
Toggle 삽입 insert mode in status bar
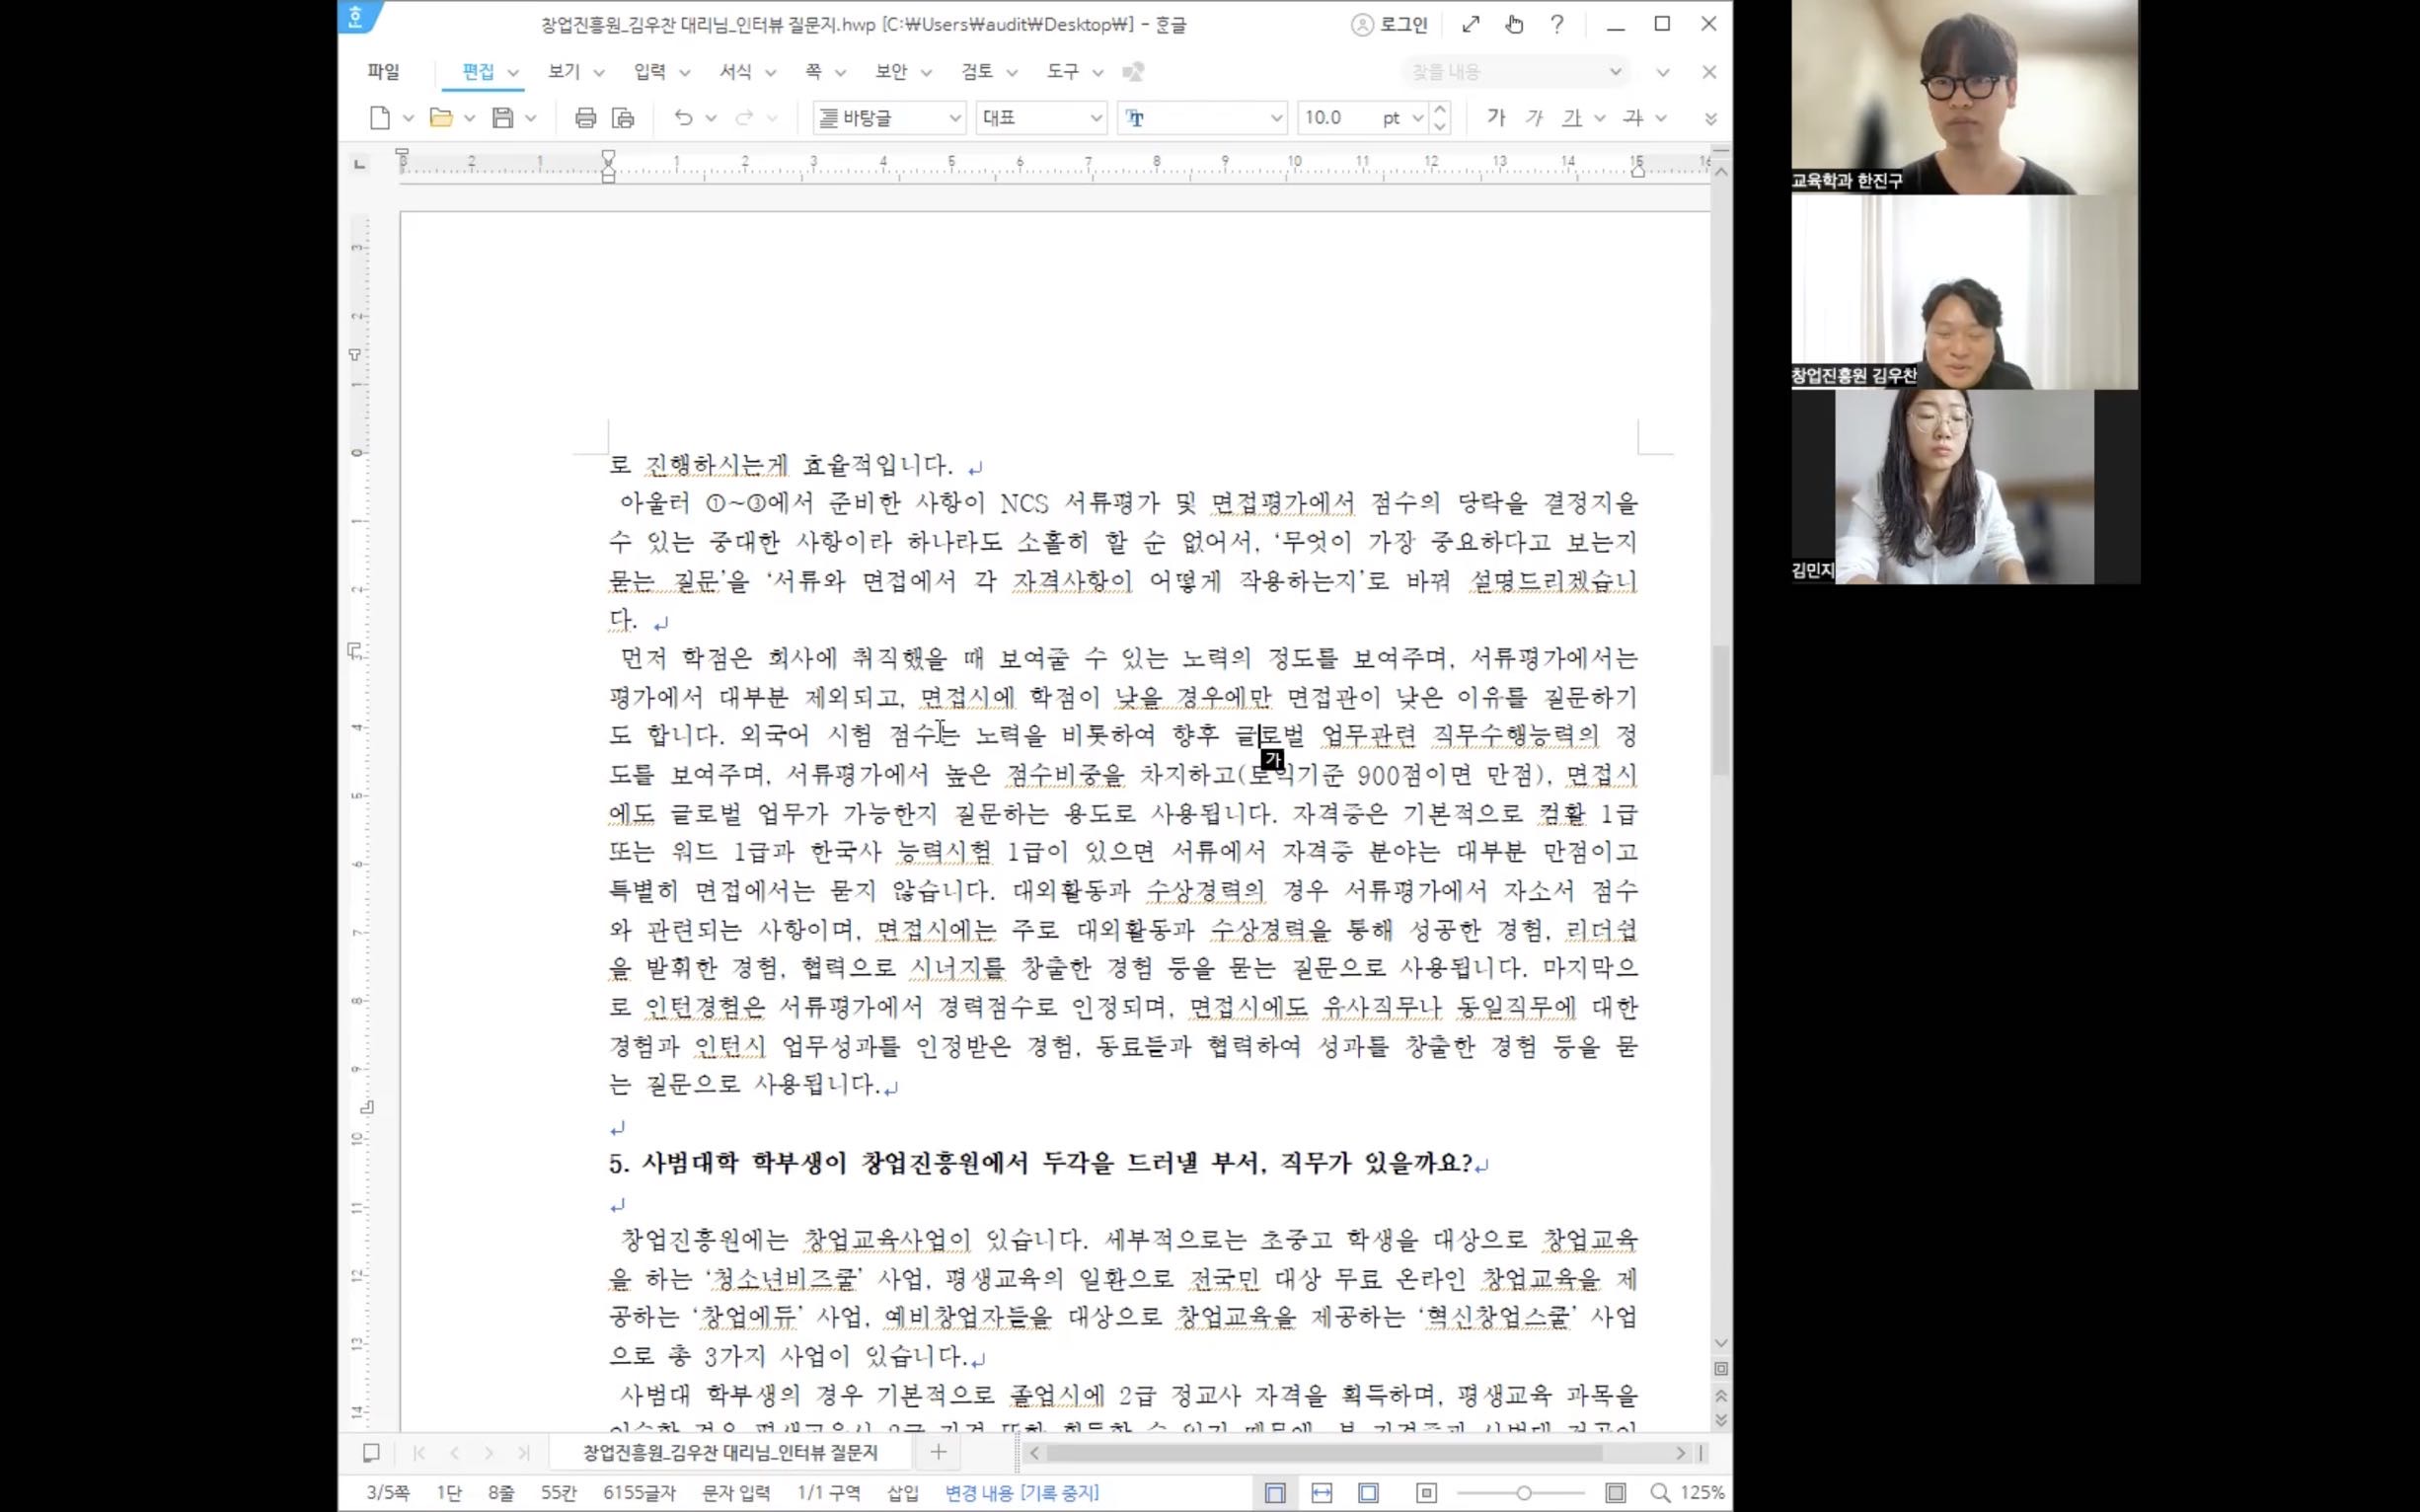(902, 1493)
